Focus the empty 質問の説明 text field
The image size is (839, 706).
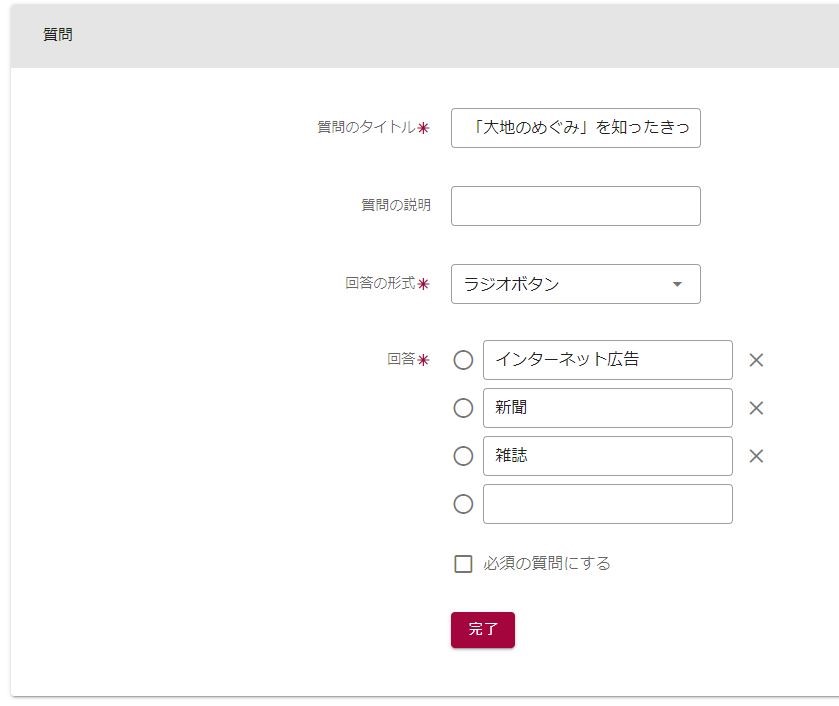(575, 206)
